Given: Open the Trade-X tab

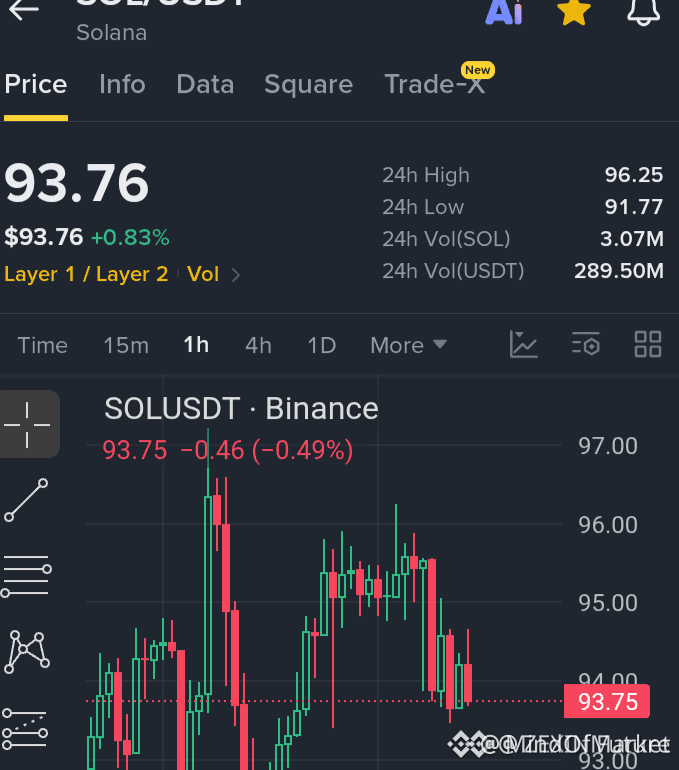Looking at the screenshot, I should [x=435, y=84].
